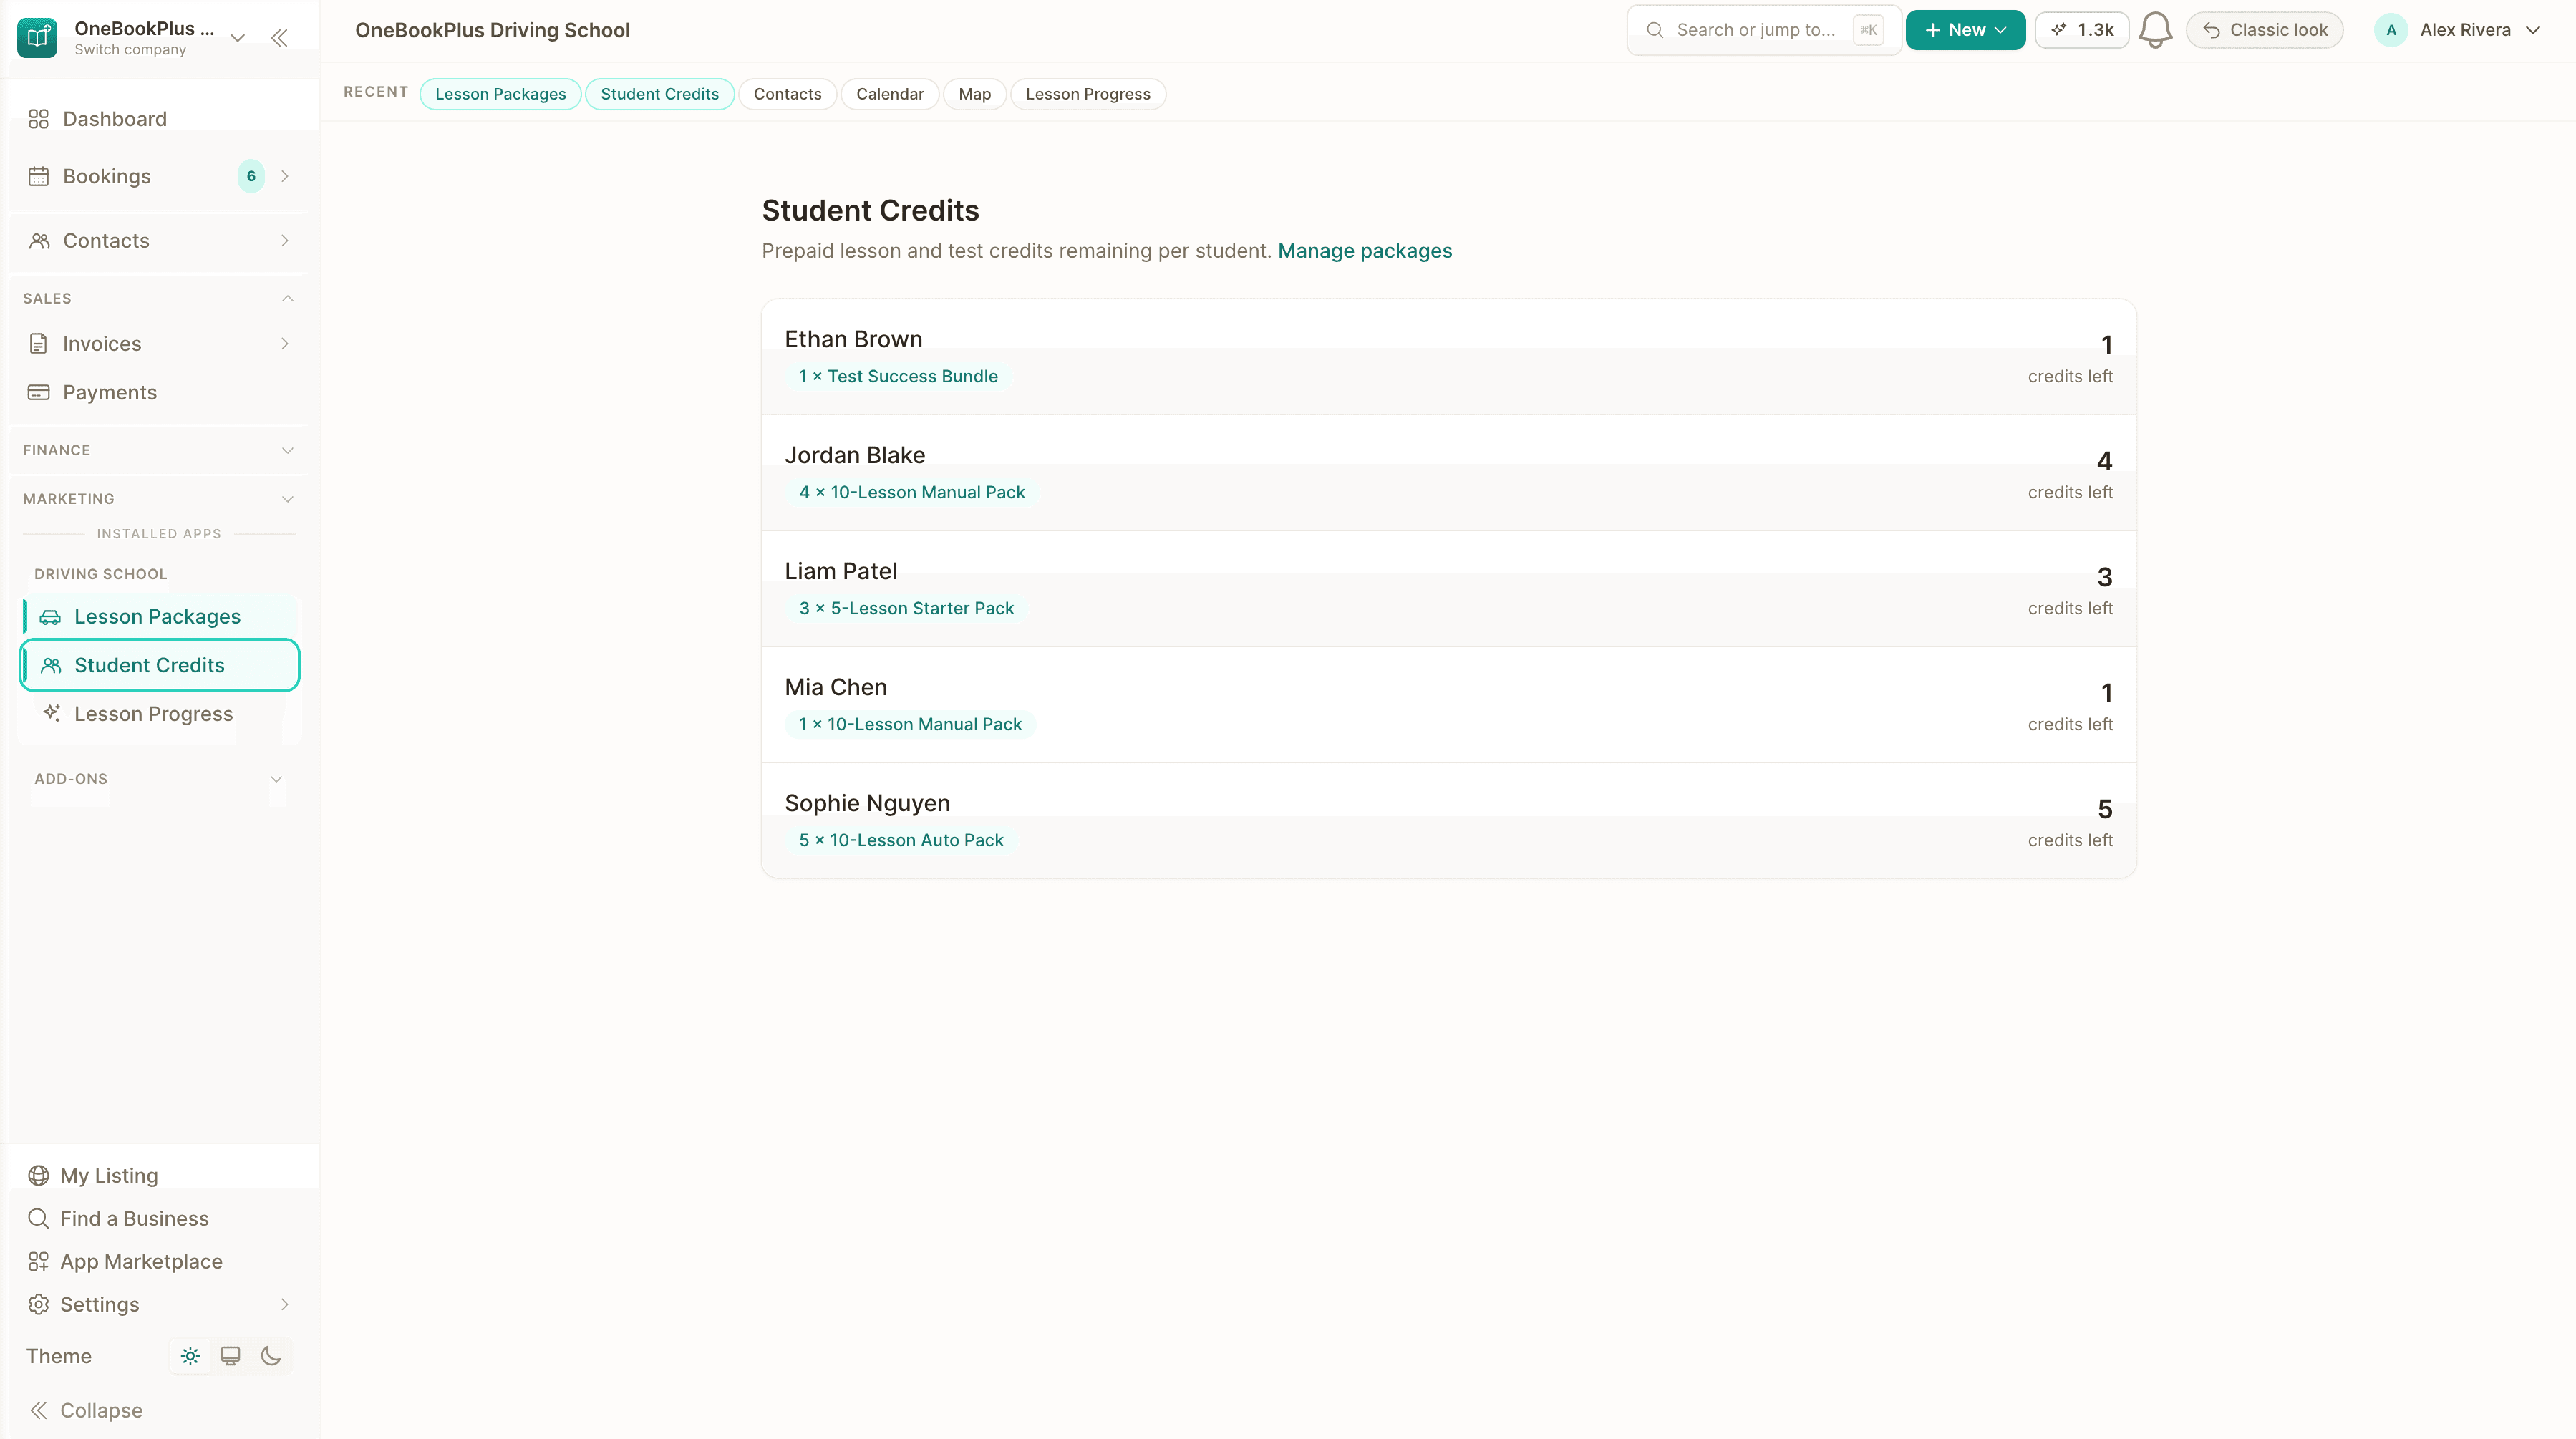Image resolution: width=2576 pixels, height=1439 pixels.
Task: Click the Student Credits people icon in sidebar
Action: pyautogui.click(x=51, y=666)
